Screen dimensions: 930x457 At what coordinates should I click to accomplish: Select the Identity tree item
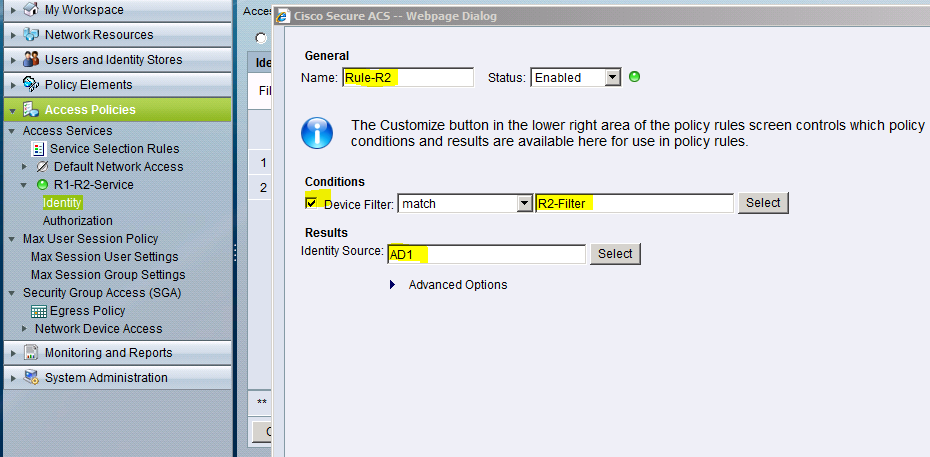pyautogui.click(x=62, y=203)
